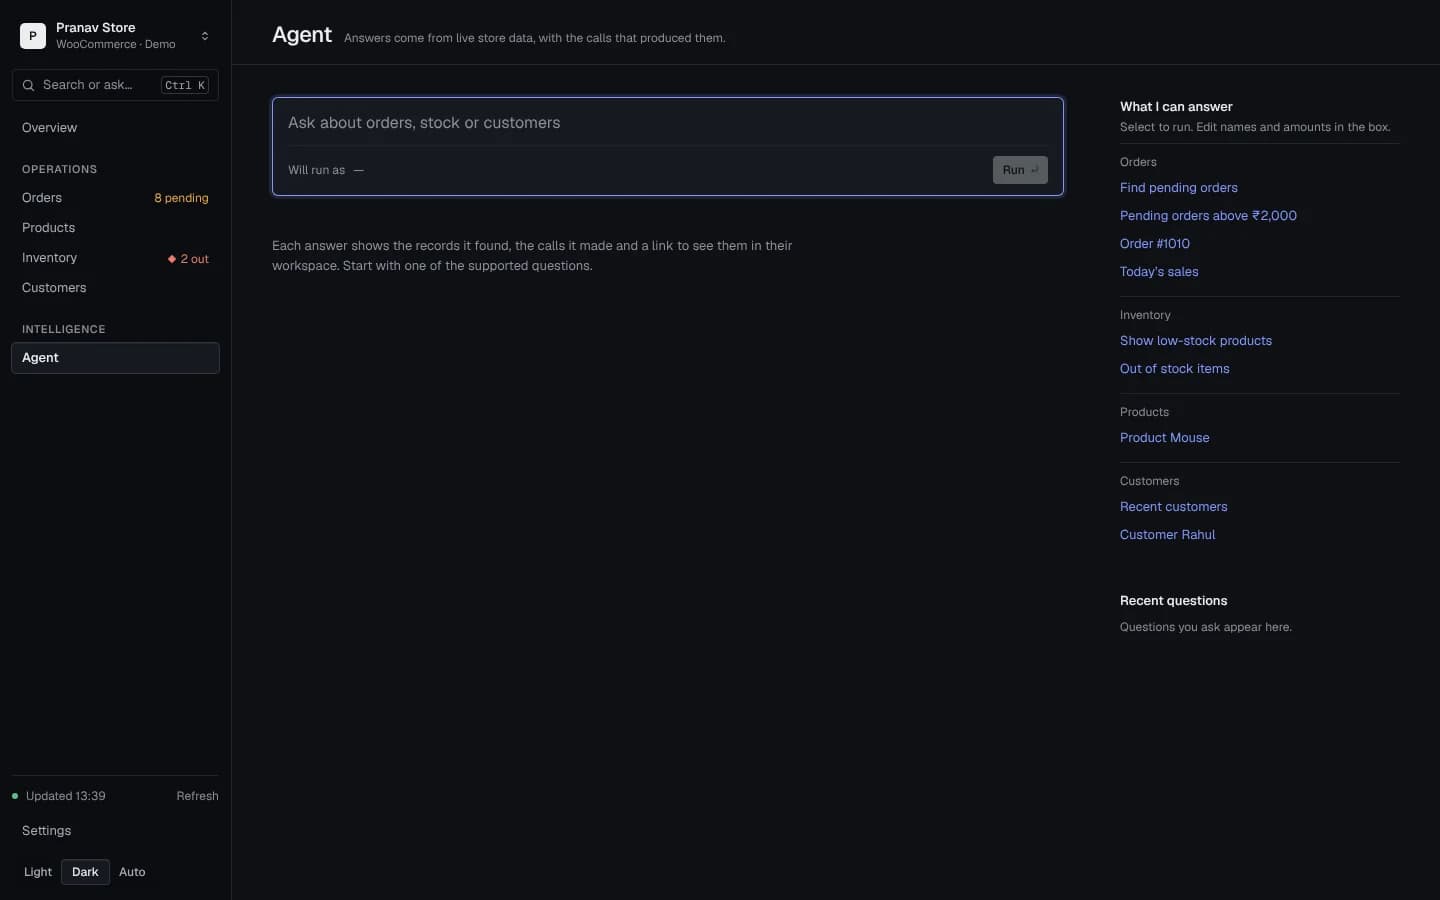Expand the store switcher chevron
This screenshot has width=1440, height=900.
[205, 36]
